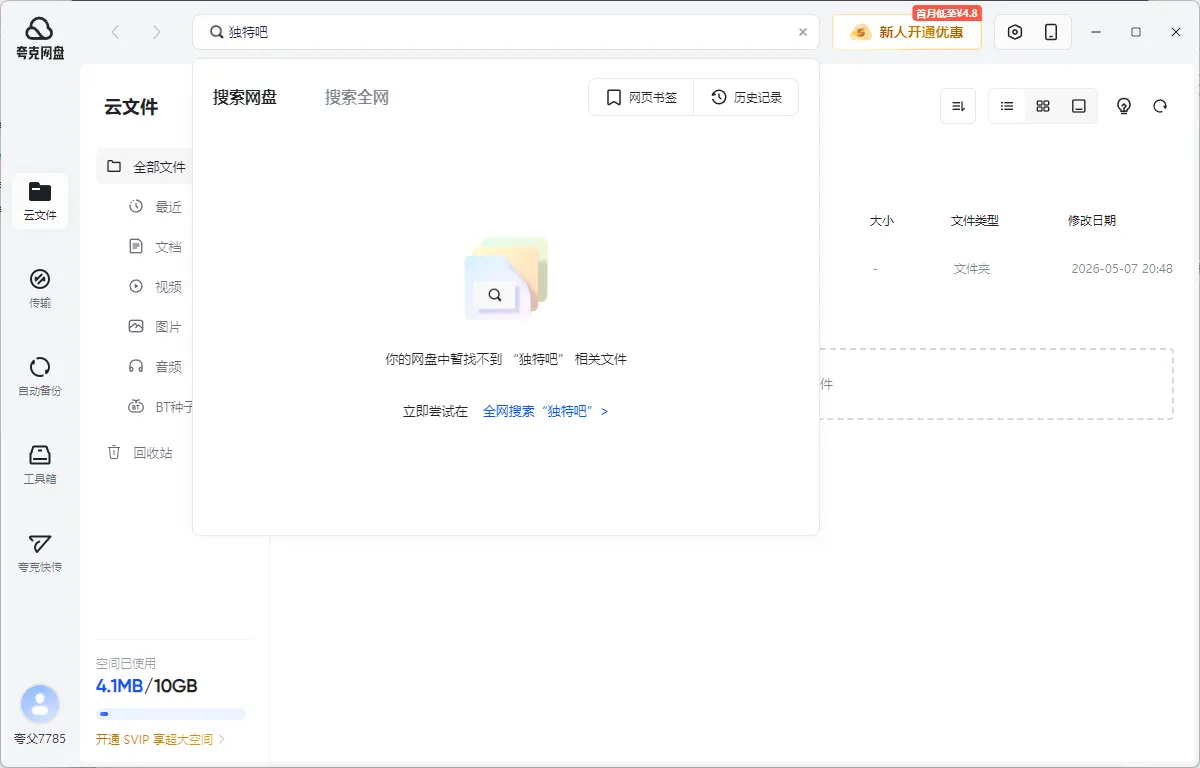
Task: Close the Quark Netdisk window
Action: click(1176, 32)
